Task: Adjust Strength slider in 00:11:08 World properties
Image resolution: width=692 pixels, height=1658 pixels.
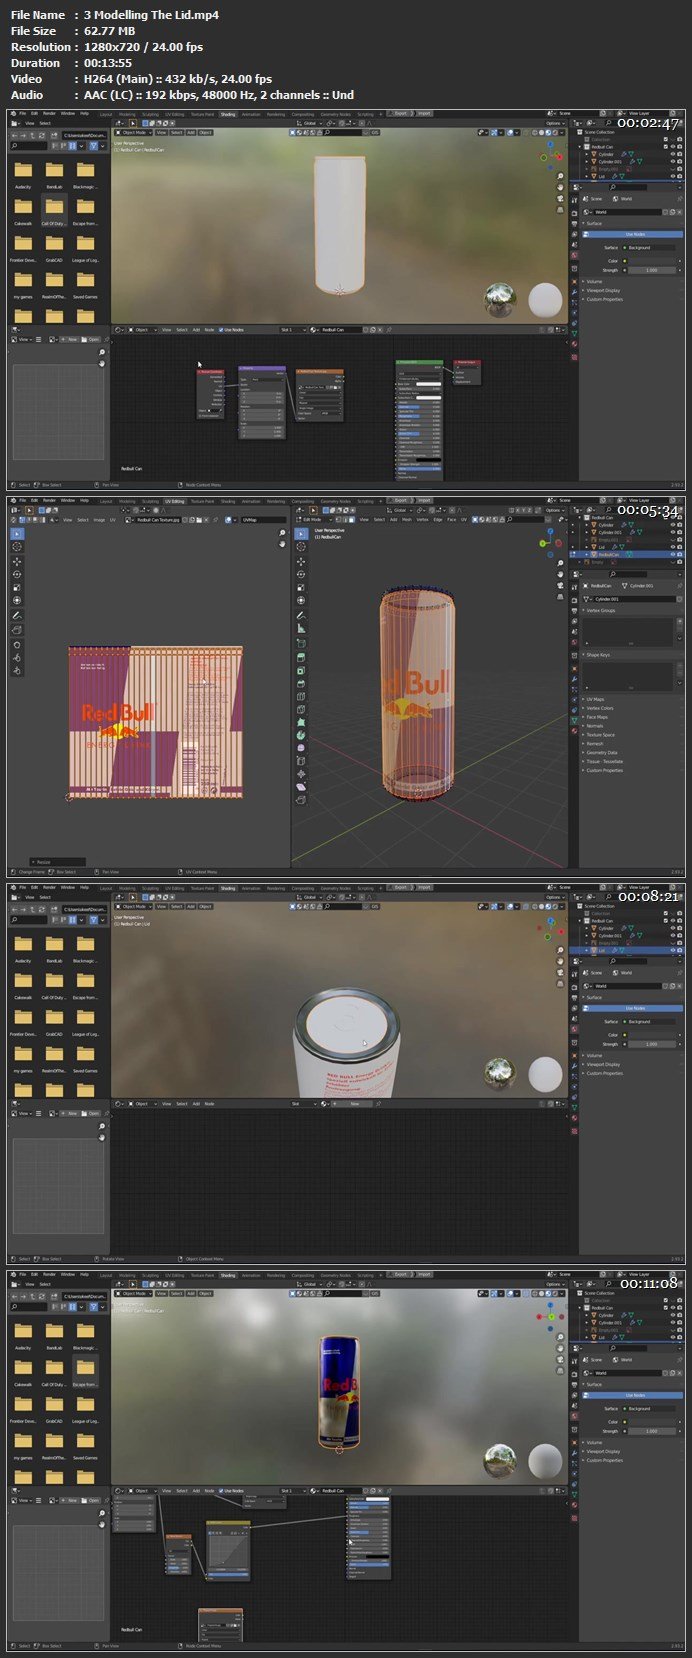Action: click(652, 1431)
